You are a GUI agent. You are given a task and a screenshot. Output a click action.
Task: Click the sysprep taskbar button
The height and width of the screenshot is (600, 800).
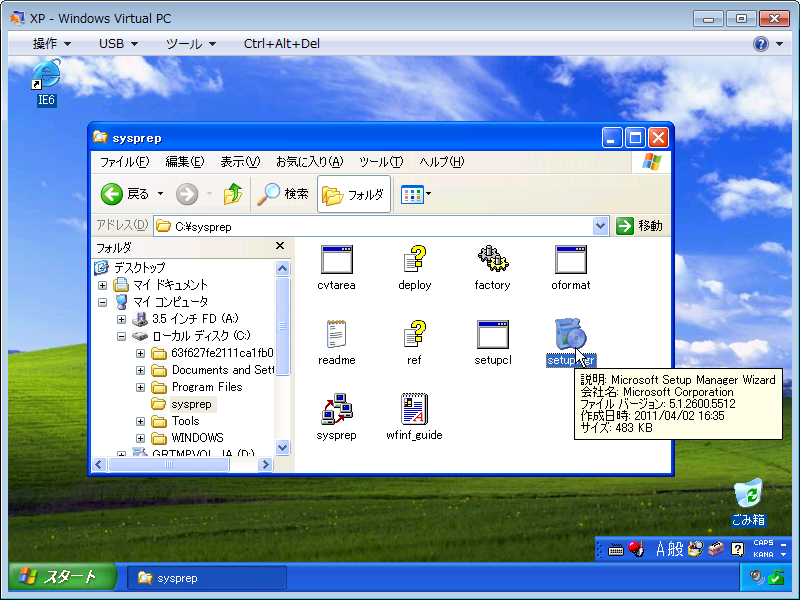(x=207, y=578)
